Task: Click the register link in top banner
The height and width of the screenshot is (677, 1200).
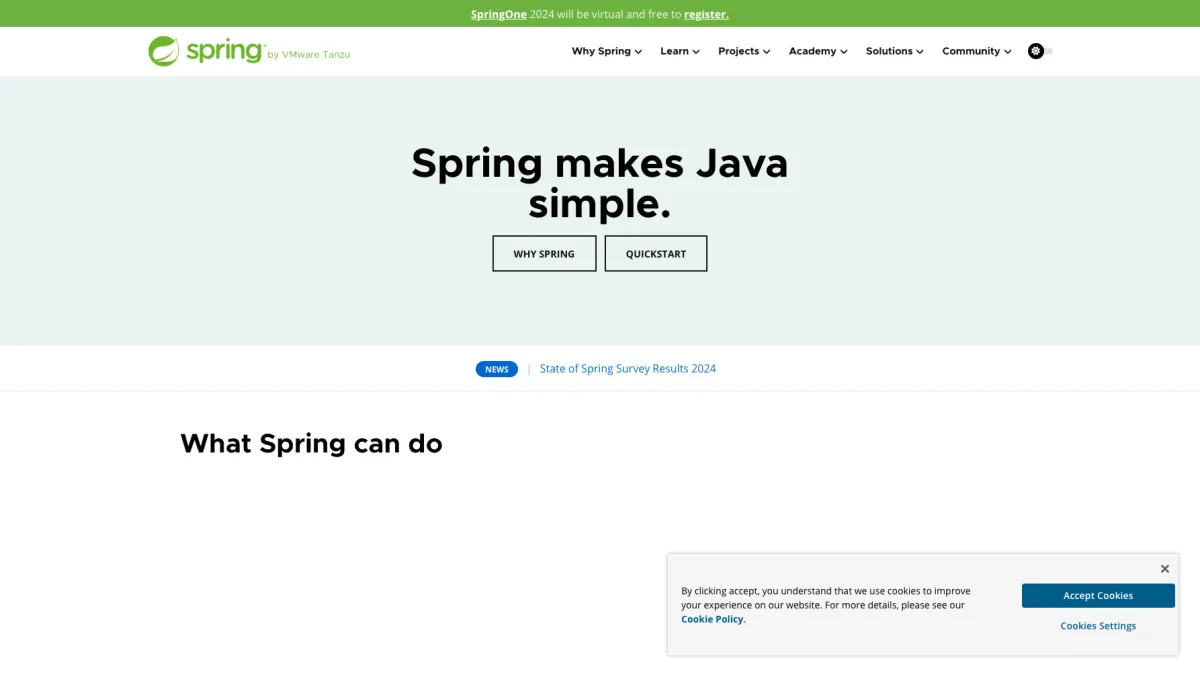Action: 706,14
